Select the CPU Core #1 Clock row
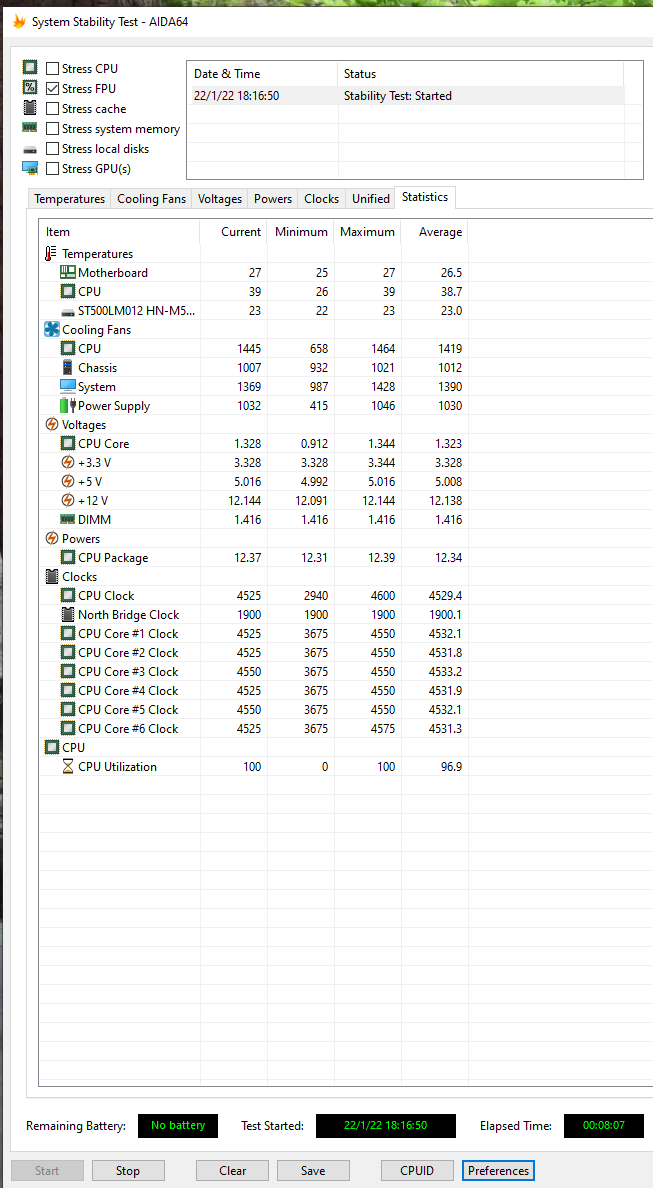 [254, 633]
